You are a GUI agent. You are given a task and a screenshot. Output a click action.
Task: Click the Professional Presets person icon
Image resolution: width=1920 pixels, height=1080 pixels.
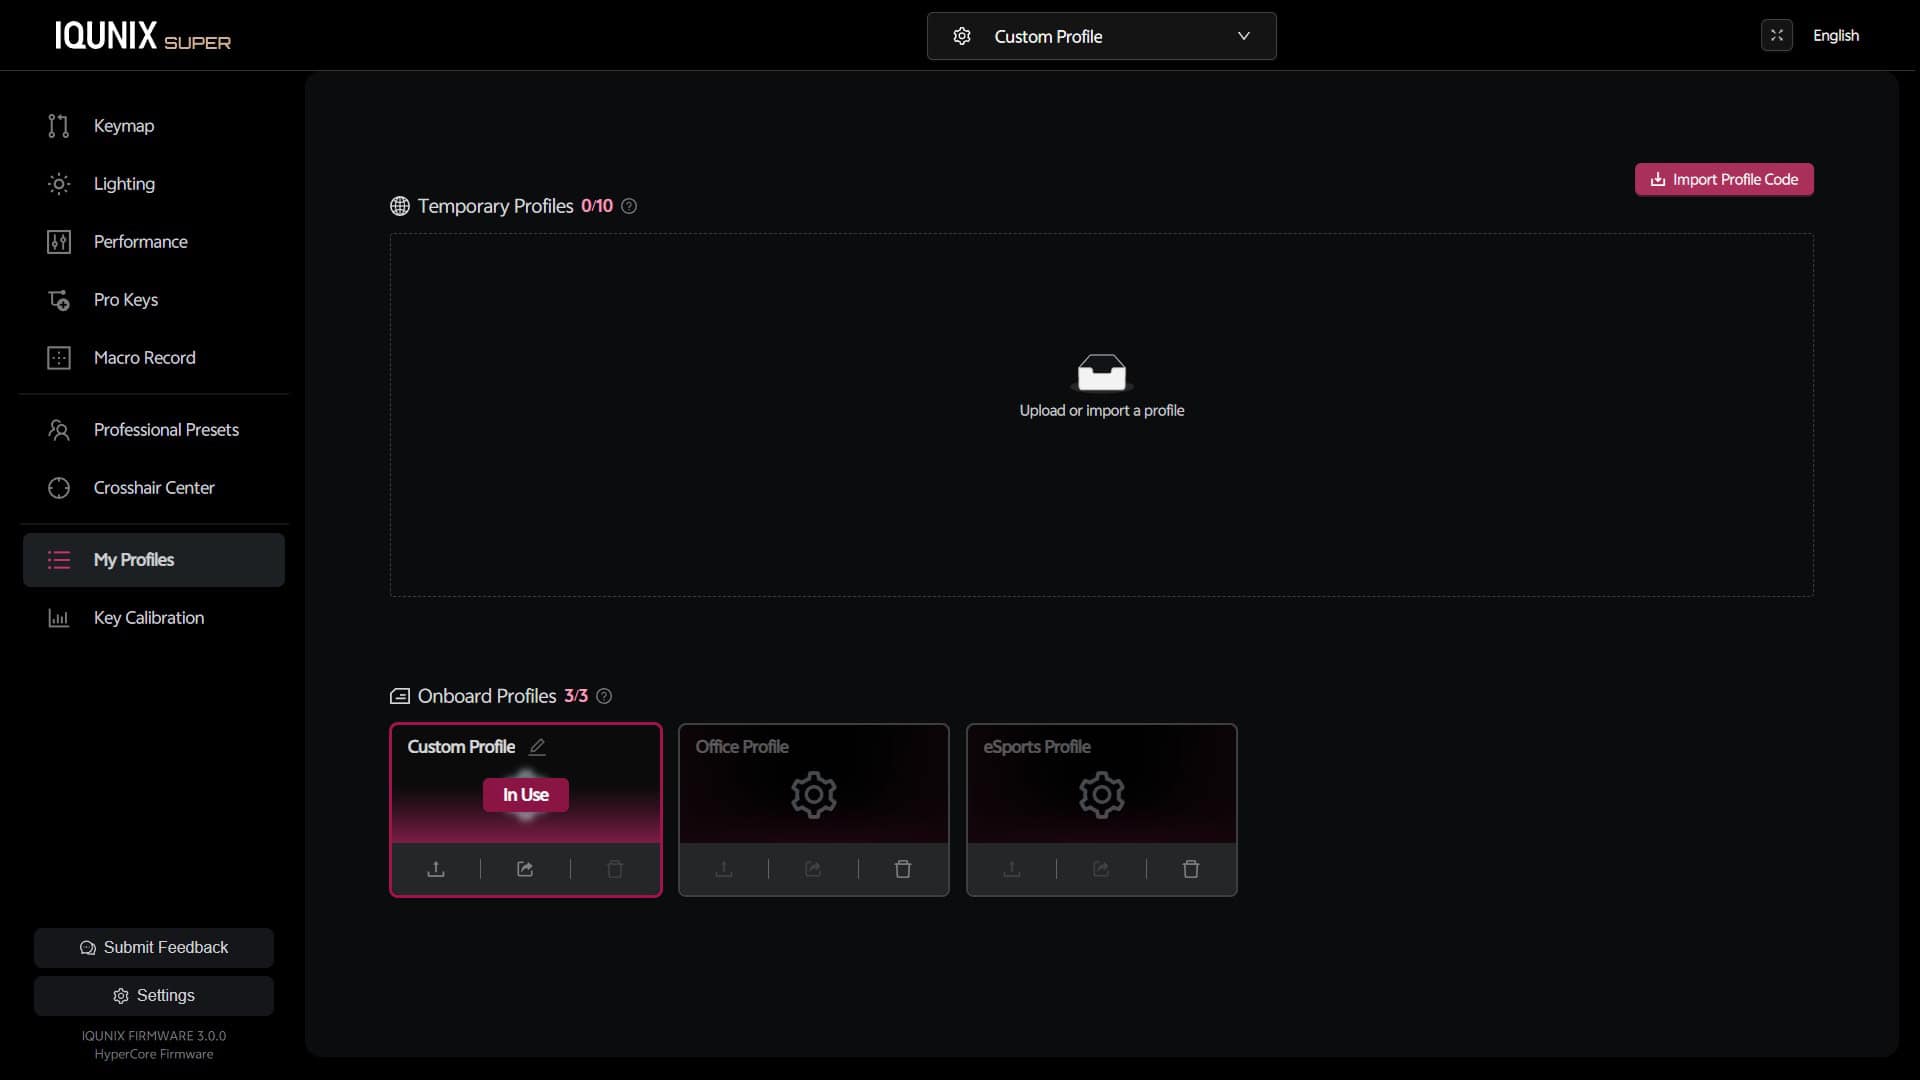pos(59,430)
